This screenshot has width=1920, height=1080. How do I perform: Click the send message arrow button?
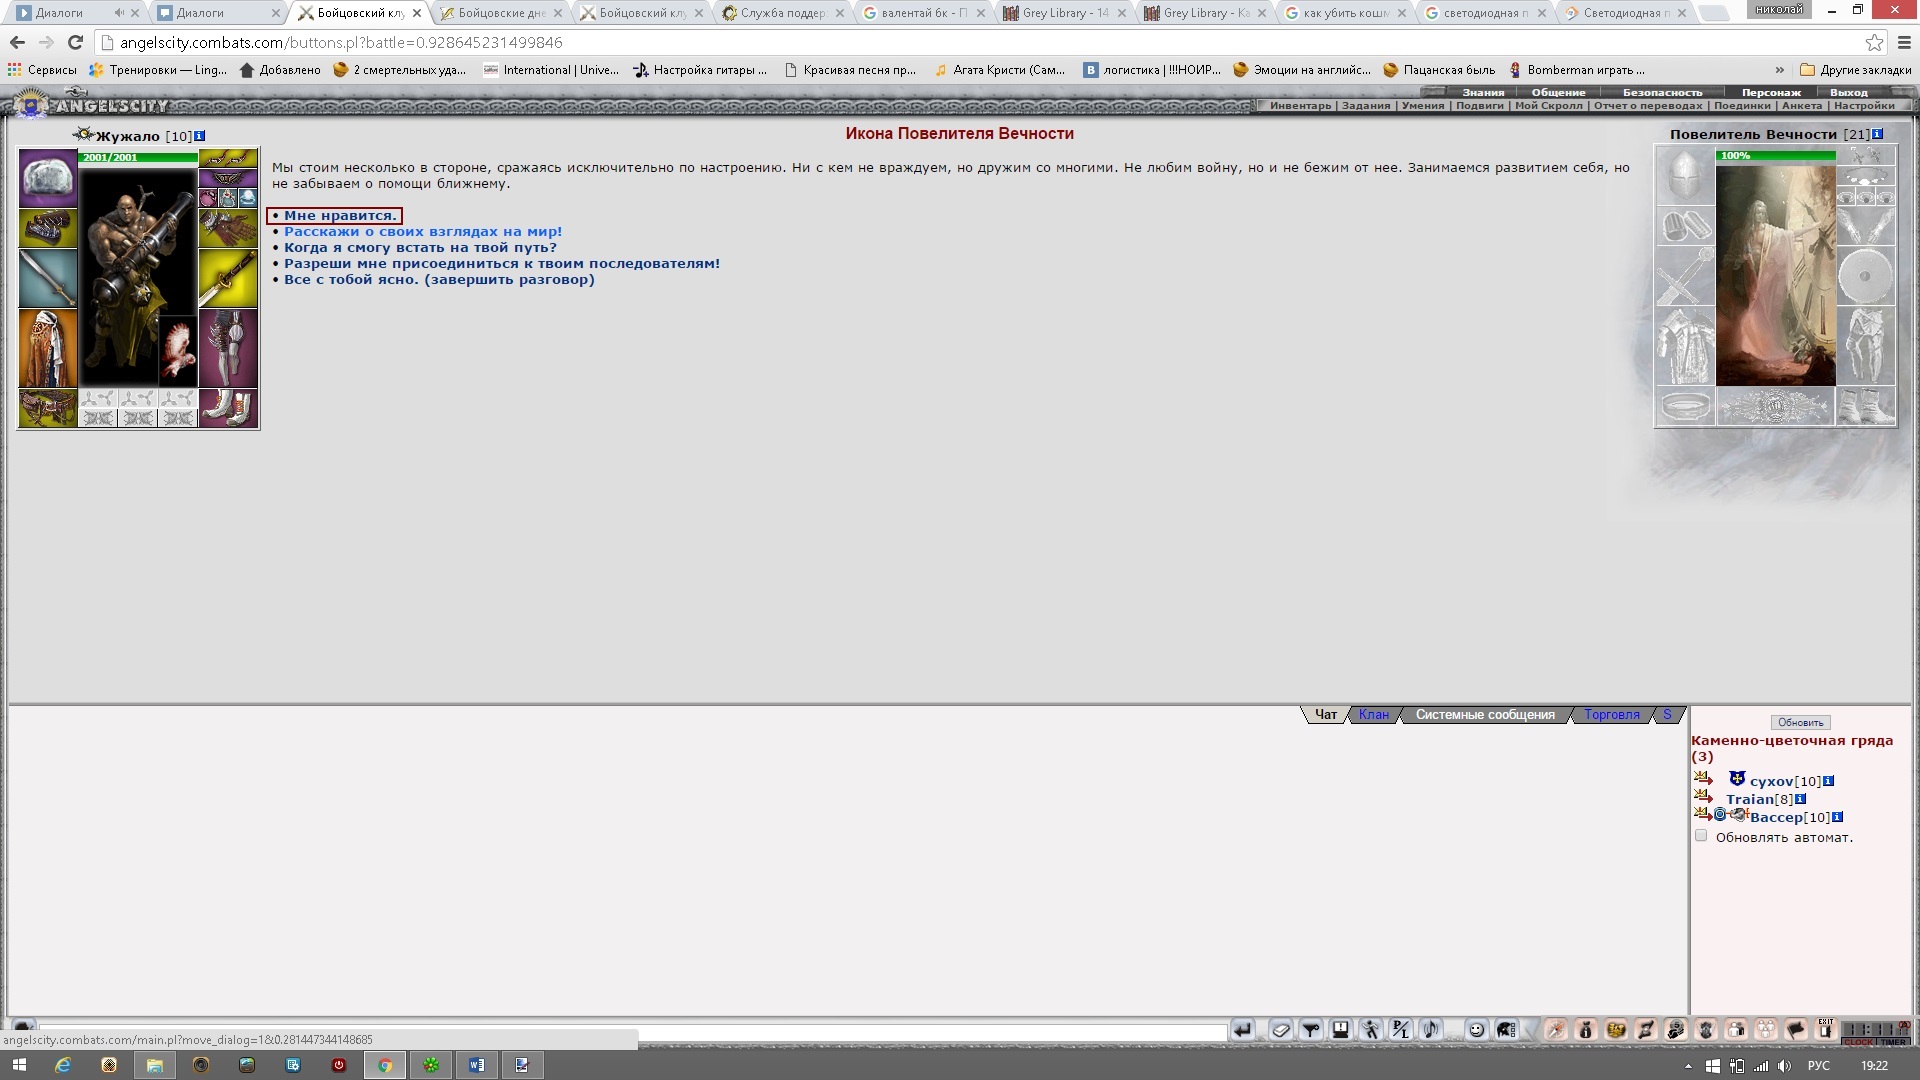(x=1242, y=1030)
